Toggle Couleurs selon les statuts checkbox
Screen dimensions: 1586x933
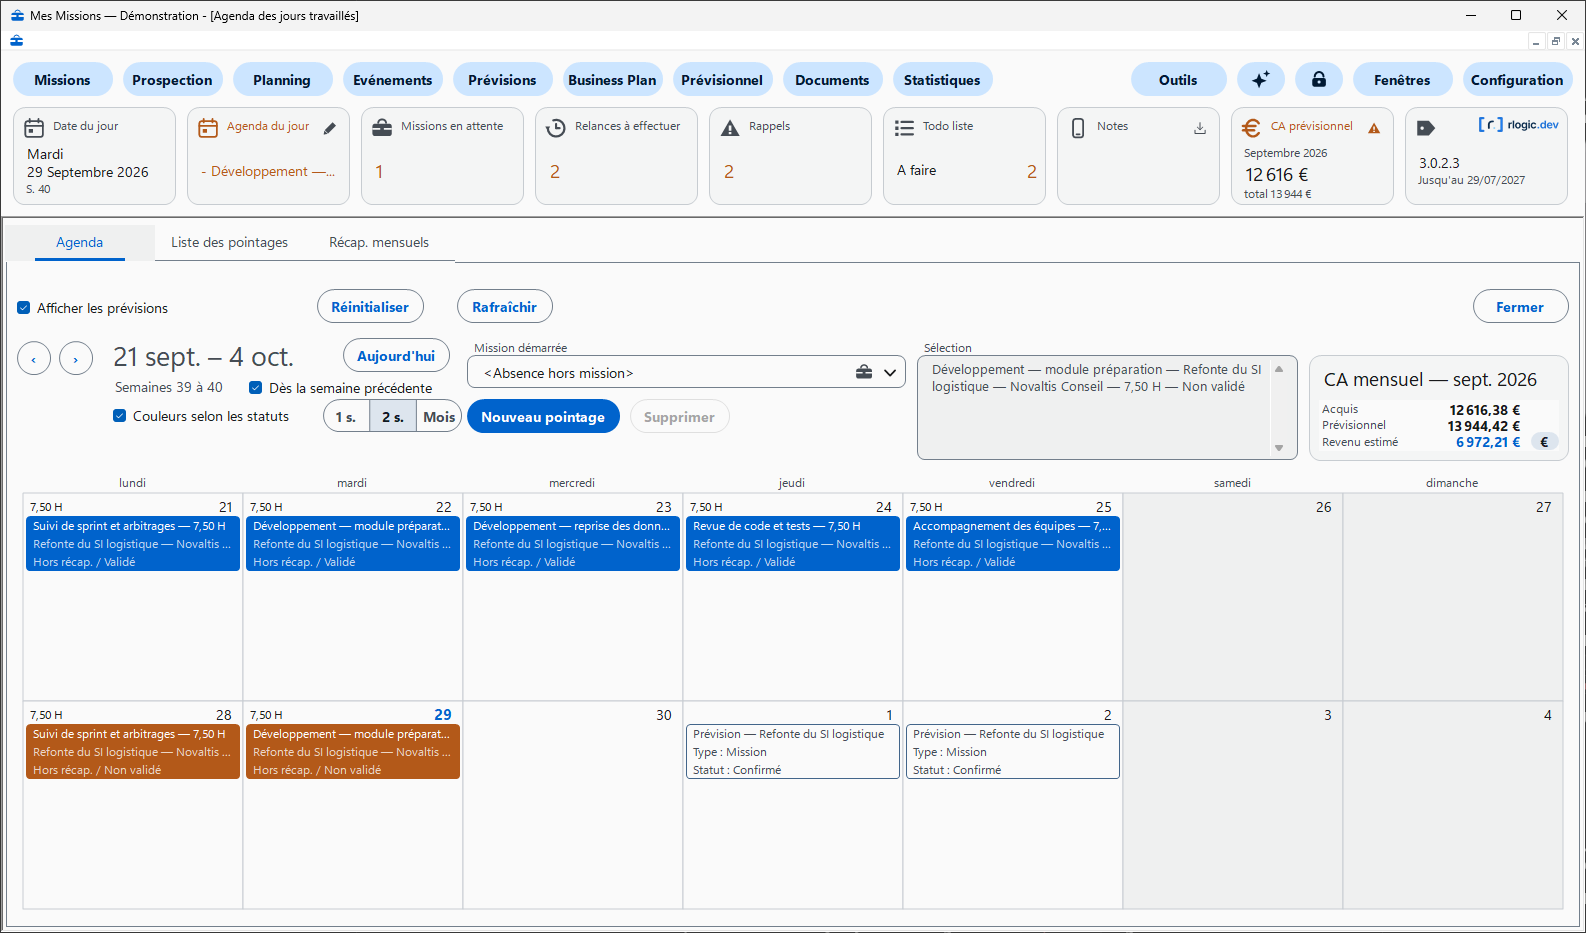pos(120,416)
